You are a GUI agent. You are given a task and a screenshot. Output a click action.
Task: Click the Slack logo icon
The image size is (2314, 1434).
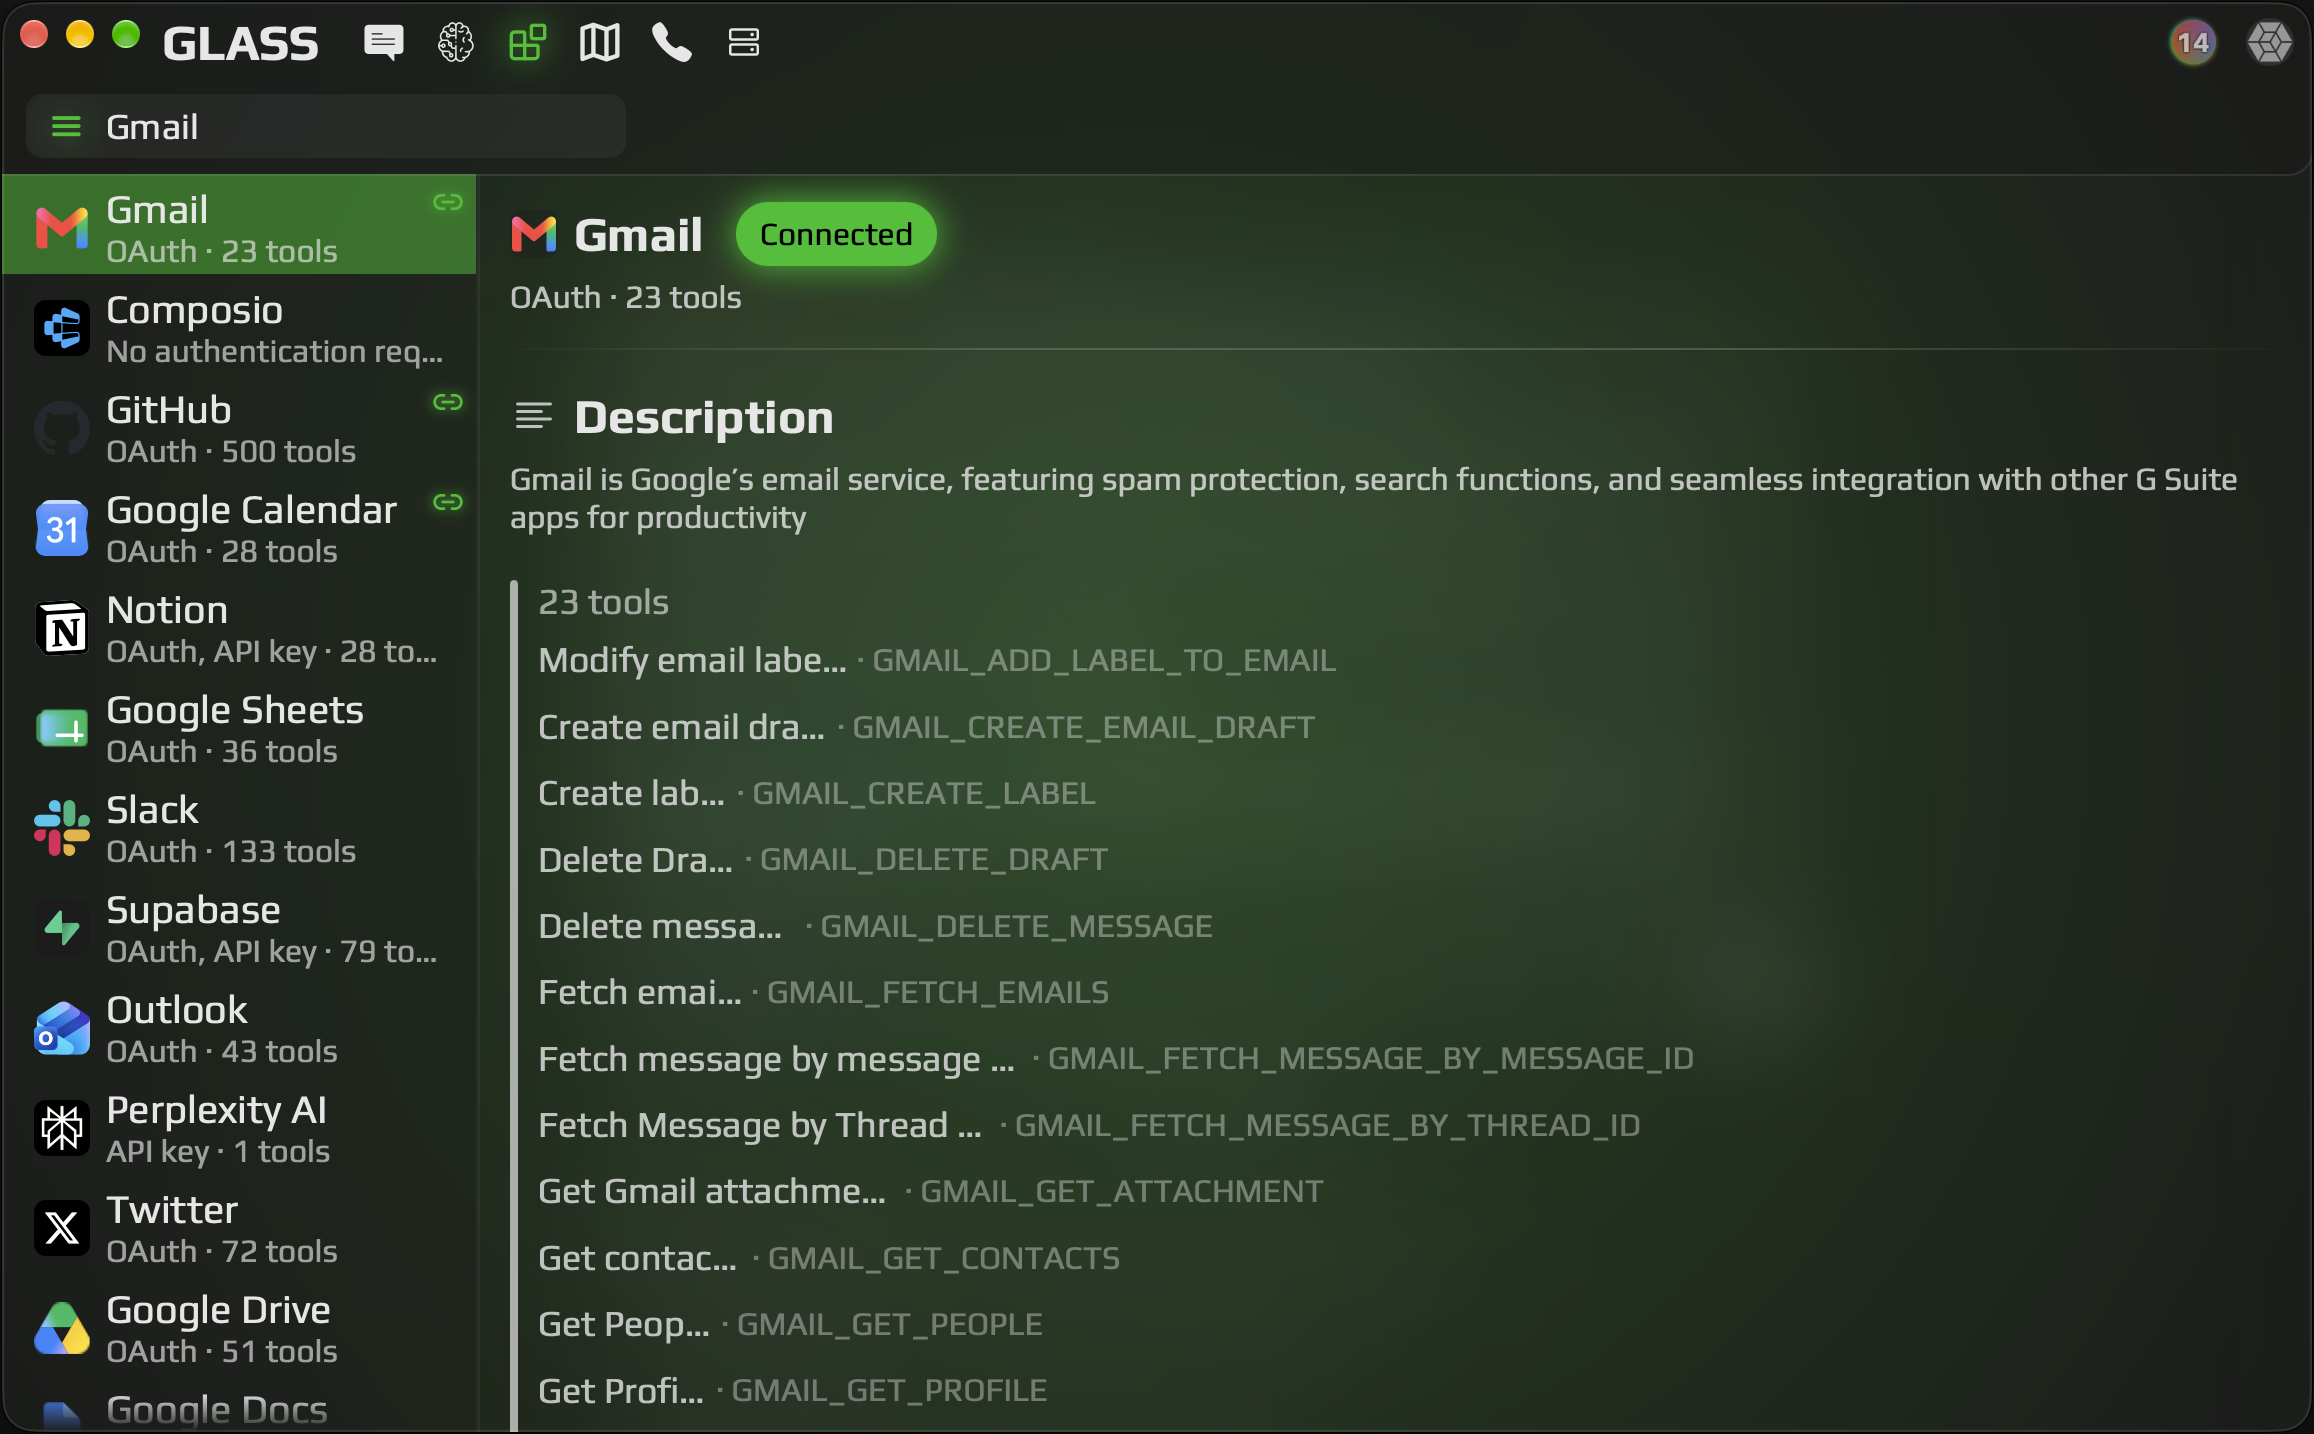tap(62, 829)
